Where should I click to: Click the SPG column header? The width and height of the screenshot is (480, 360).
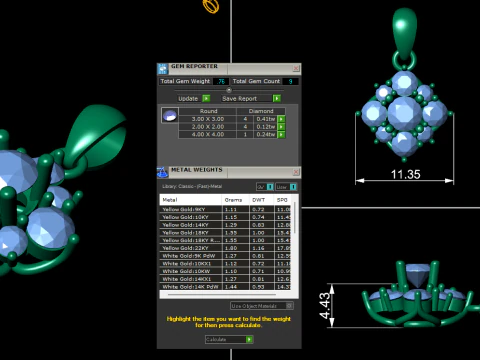[283, 200]
